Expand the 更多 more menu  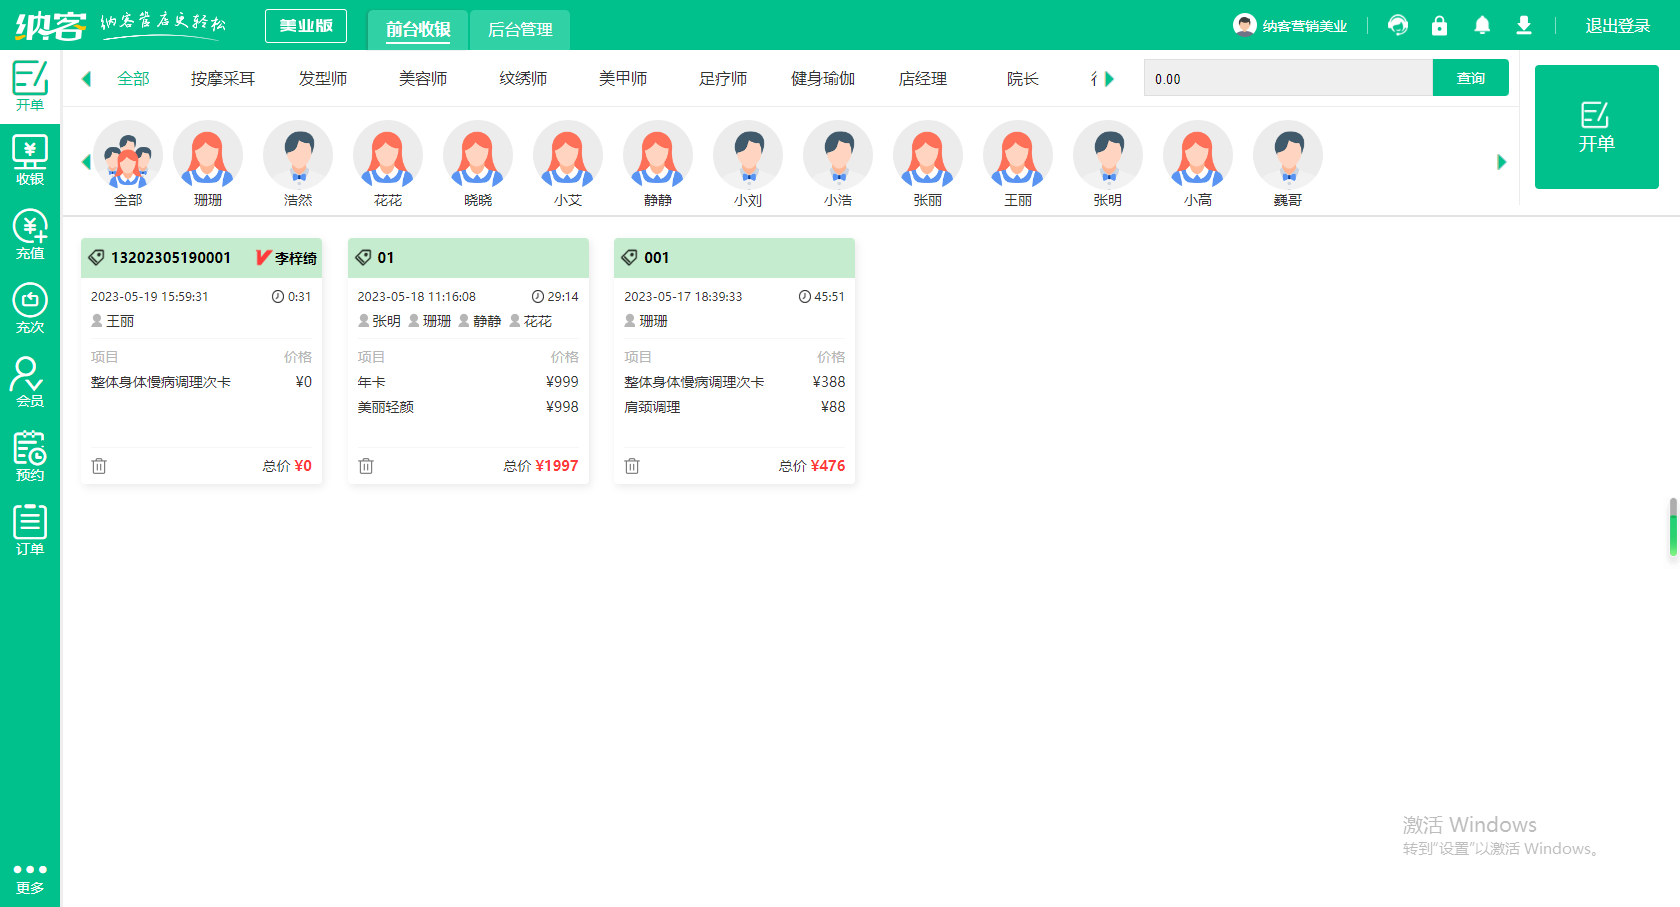pos(30,878)
